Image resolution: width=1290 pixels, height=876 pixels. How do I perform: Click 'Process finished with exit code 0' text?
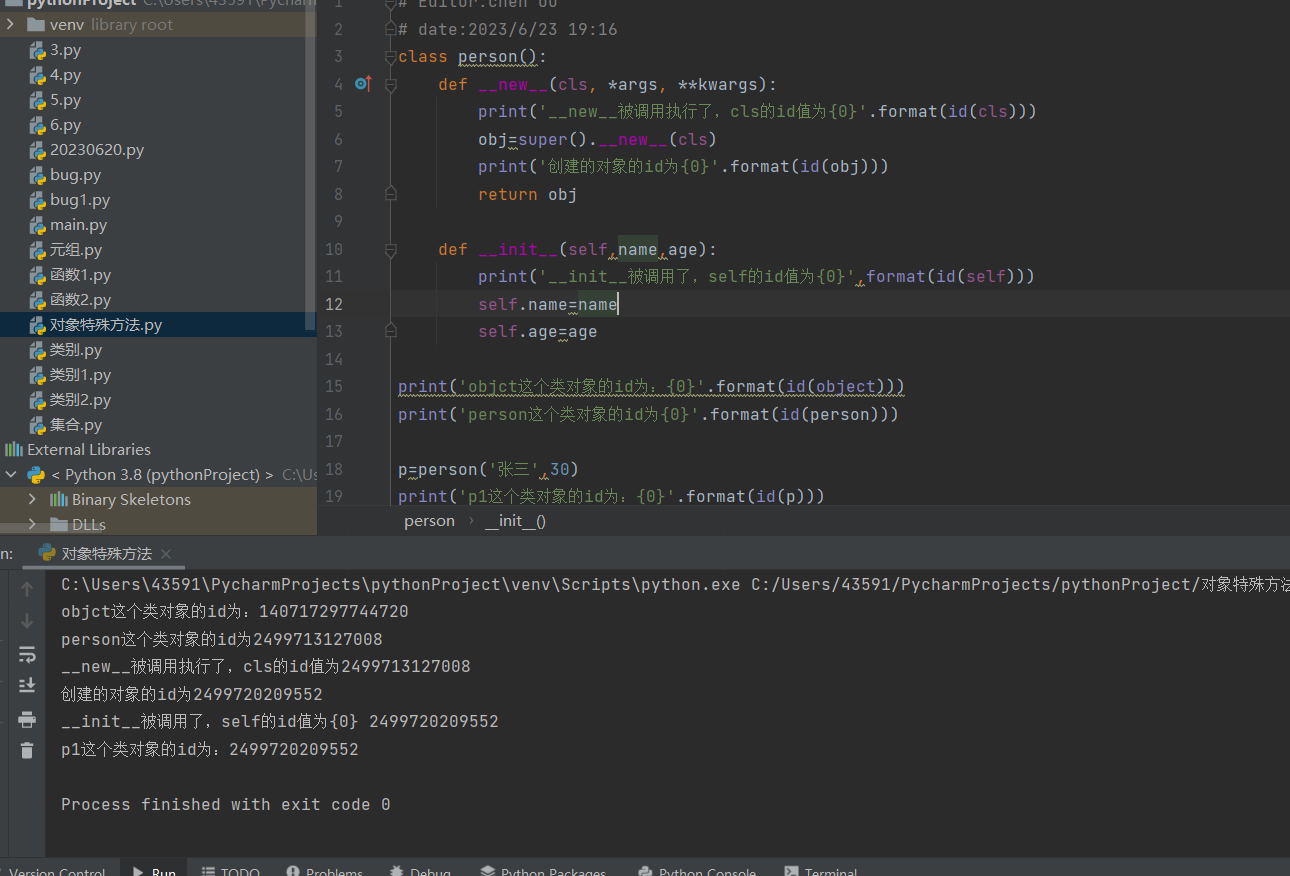[x=225, y=804]
